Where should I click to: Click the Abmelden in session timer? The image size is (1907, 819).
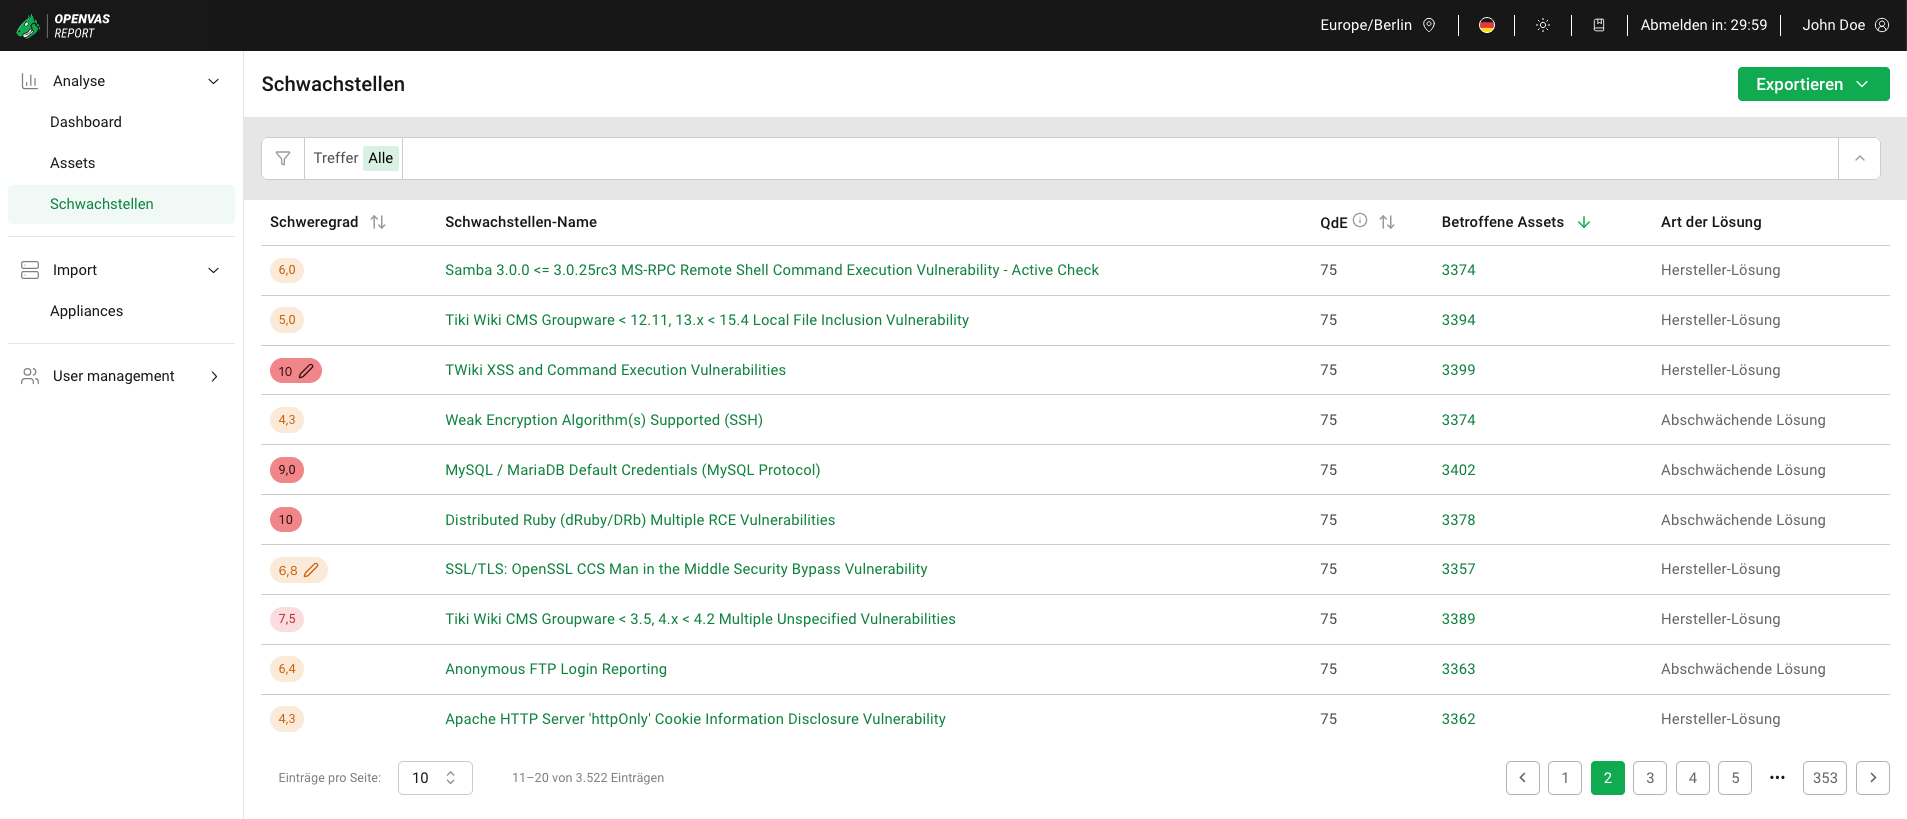point(1704,25)
